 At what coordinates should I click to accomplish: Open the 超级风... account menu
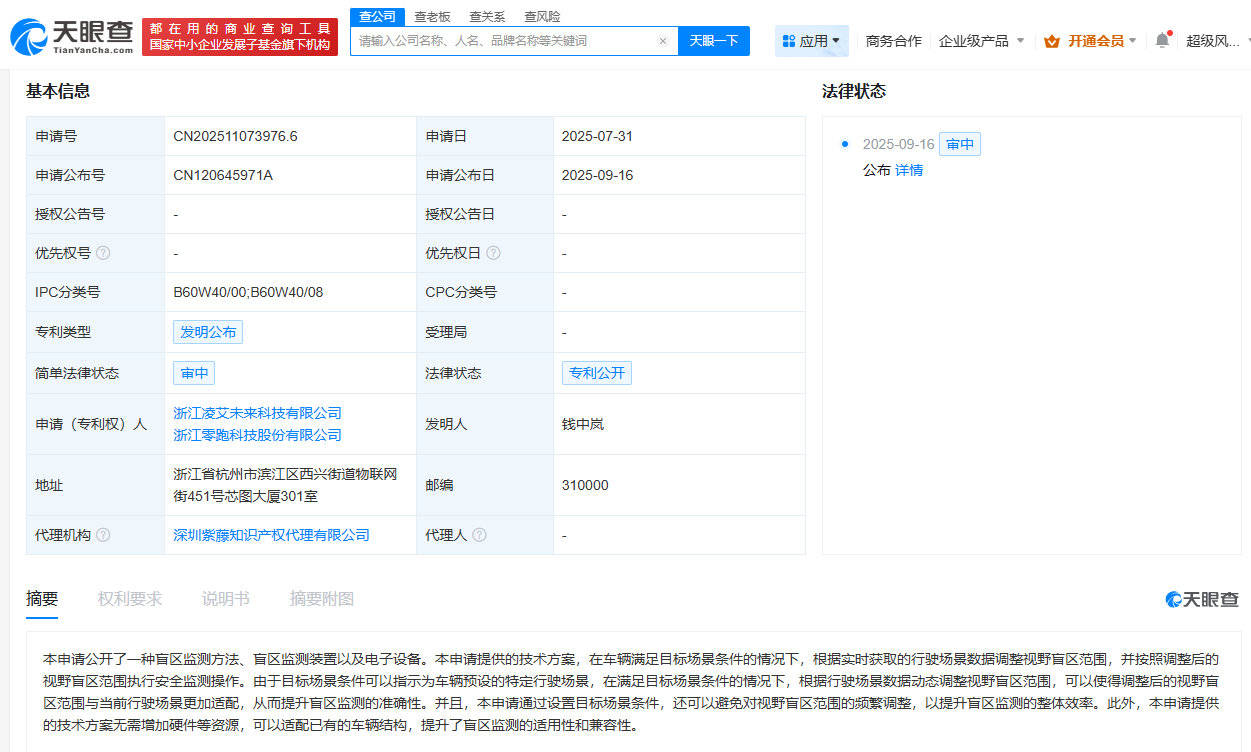1213,41
